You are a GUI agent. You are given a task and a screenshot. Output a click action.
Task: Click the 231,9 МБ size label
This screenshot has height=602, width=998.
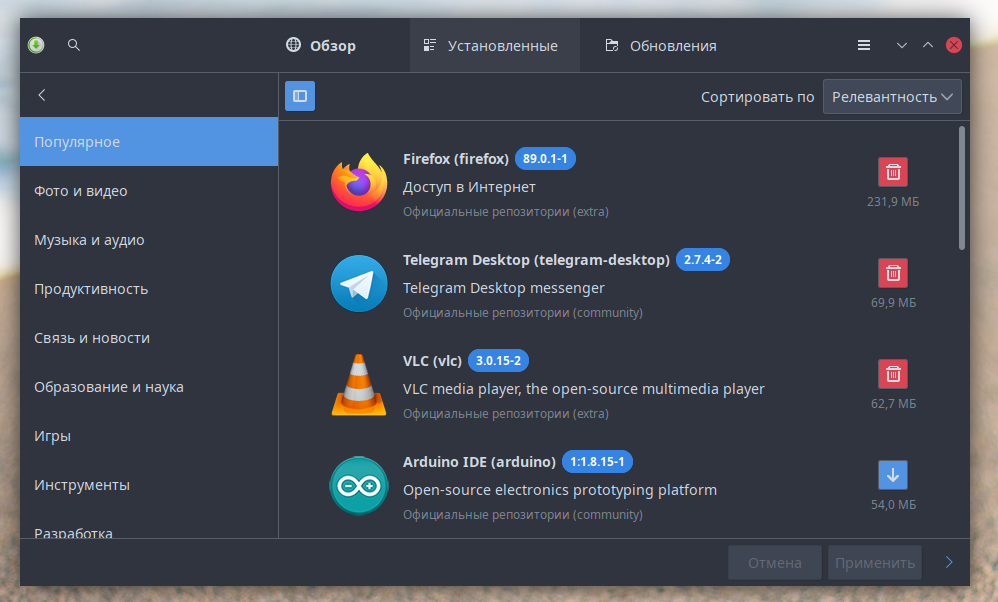click(x=893, y=202)
